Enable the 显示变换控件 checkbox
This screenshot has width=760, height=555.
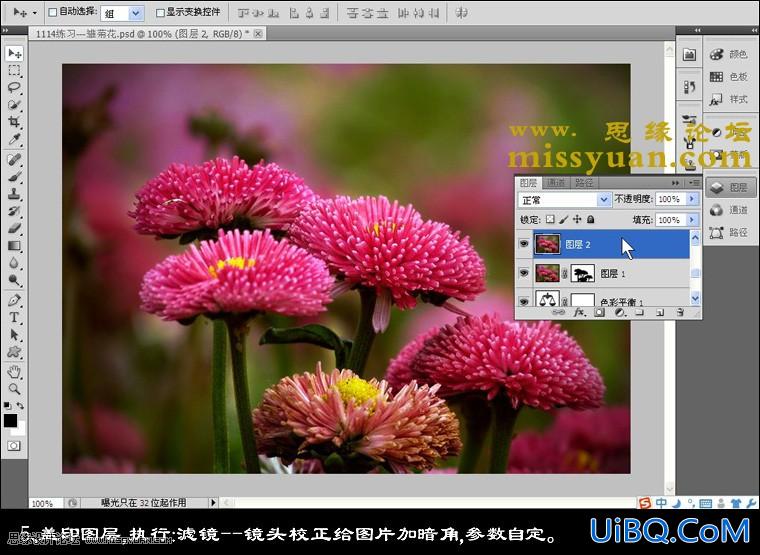tap(160, 13)
